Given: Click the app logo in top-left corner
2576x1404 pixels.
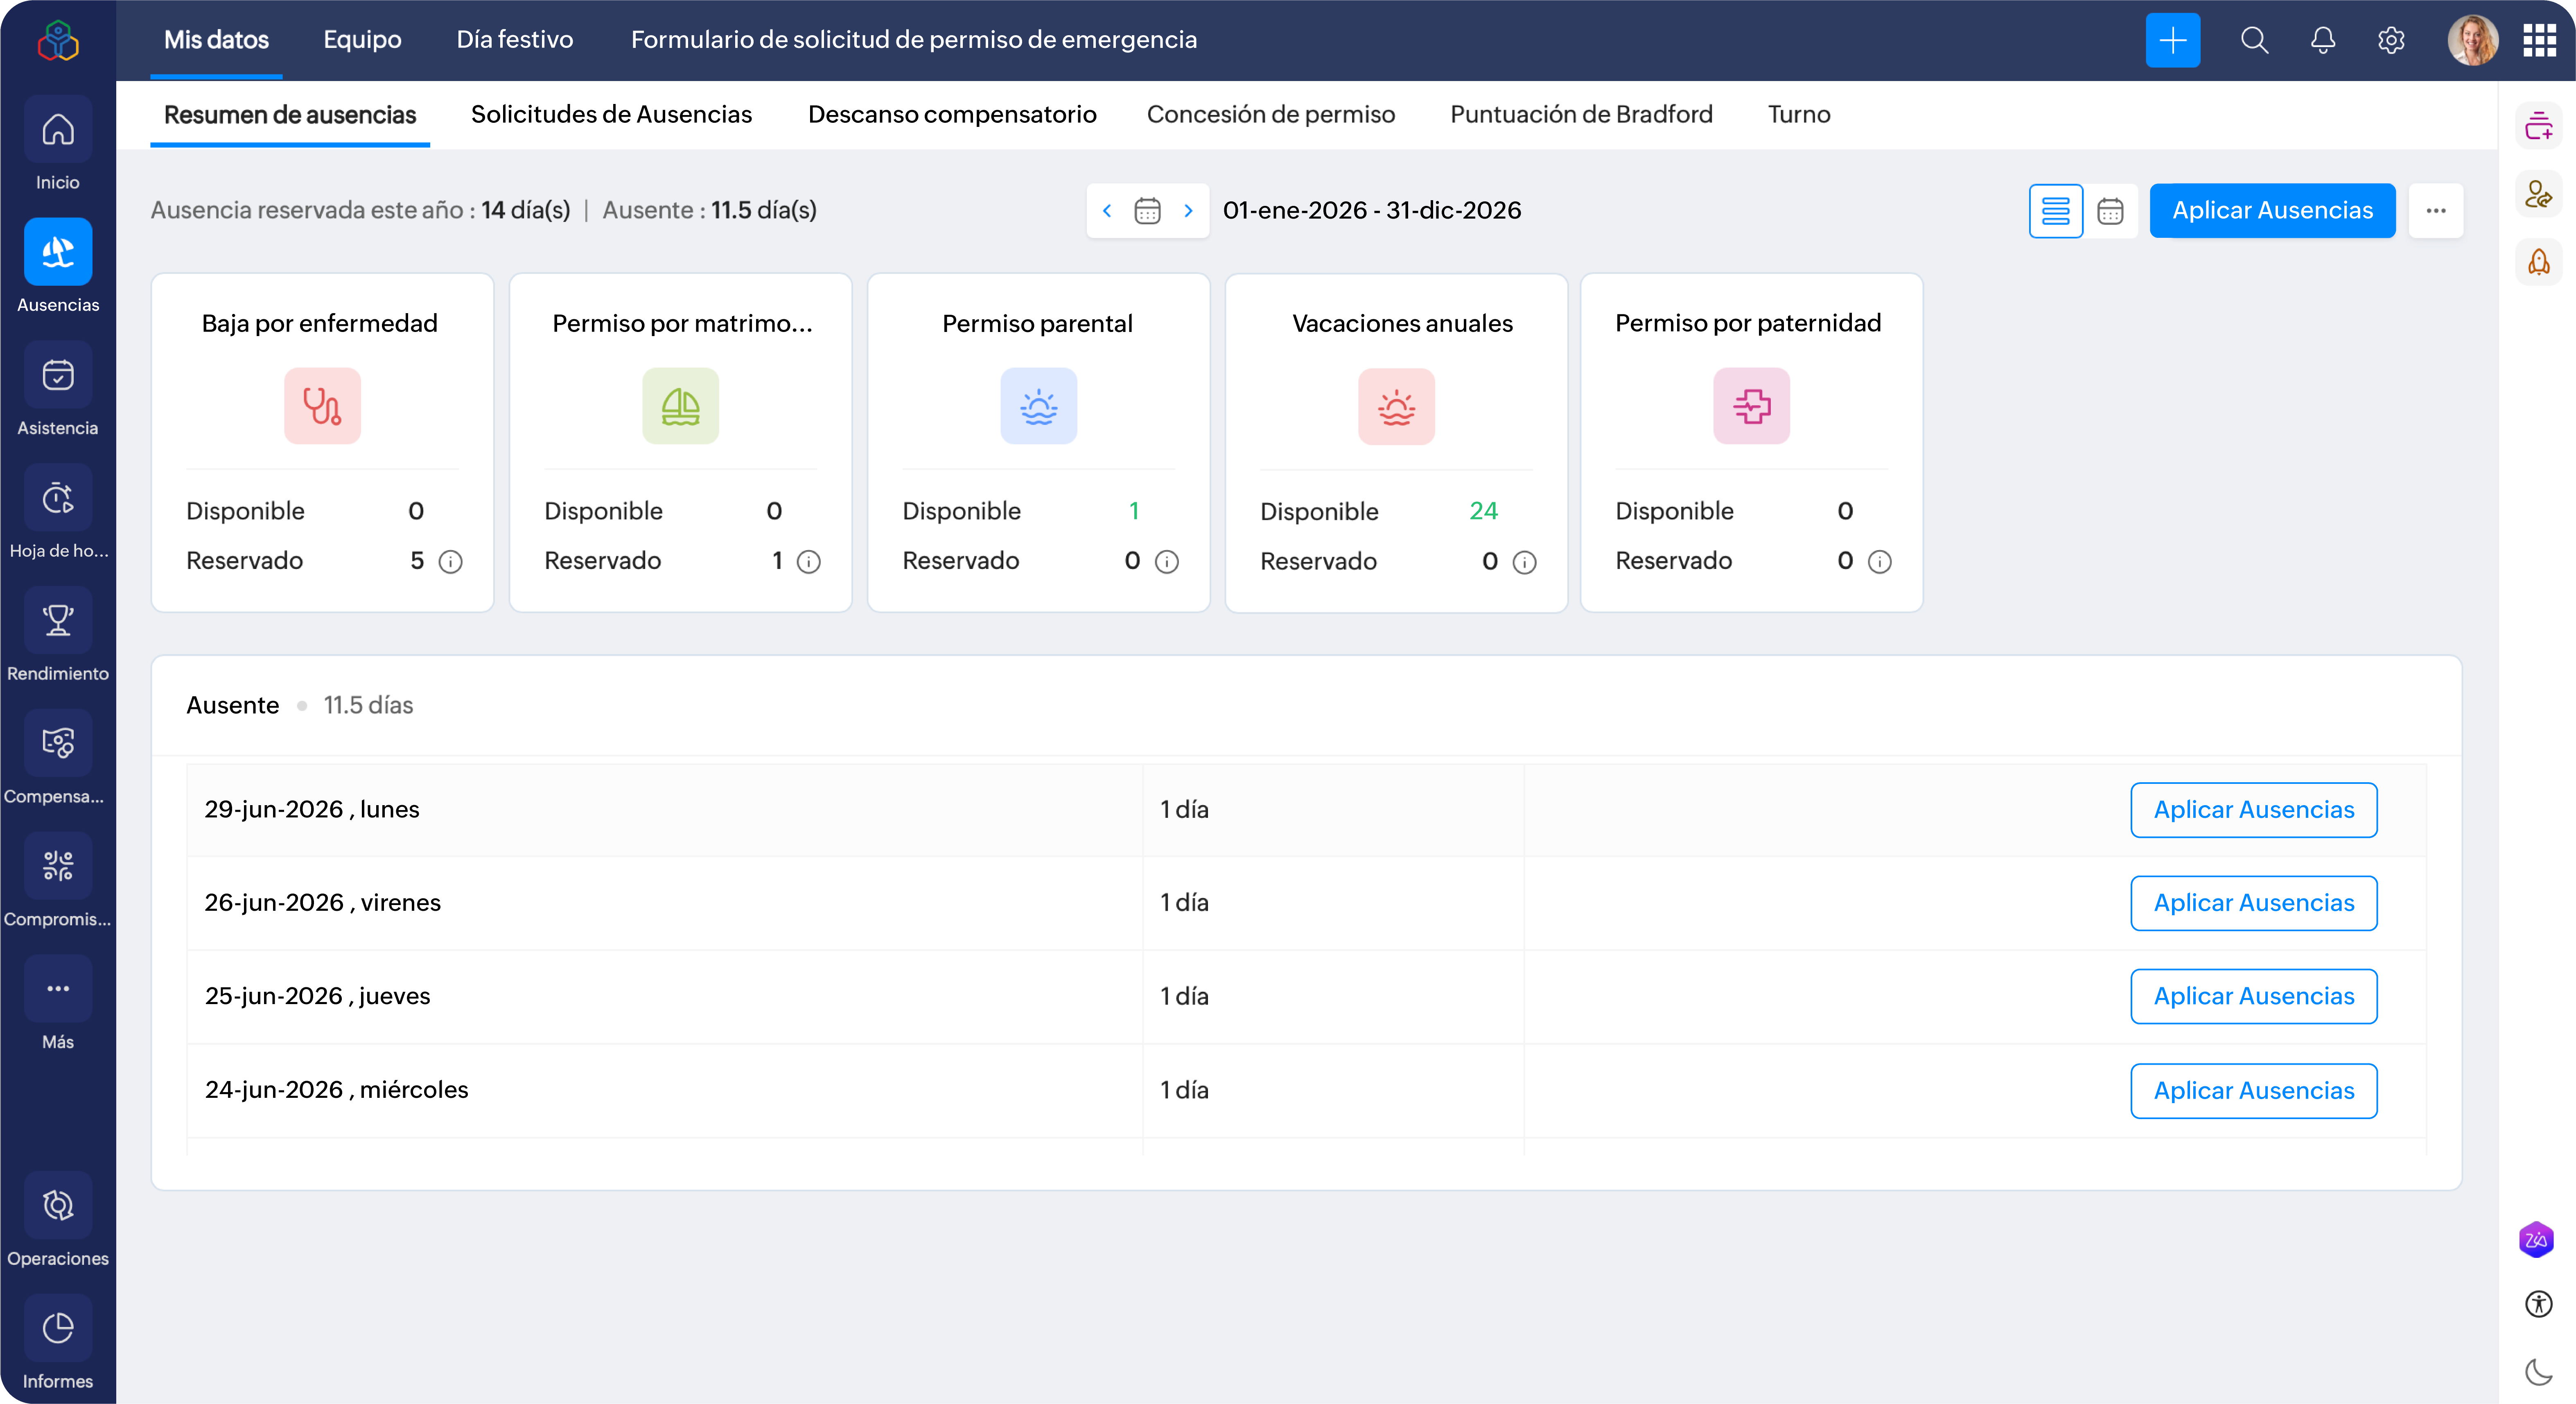Looking at the screenshot, I should pos(58,41).
